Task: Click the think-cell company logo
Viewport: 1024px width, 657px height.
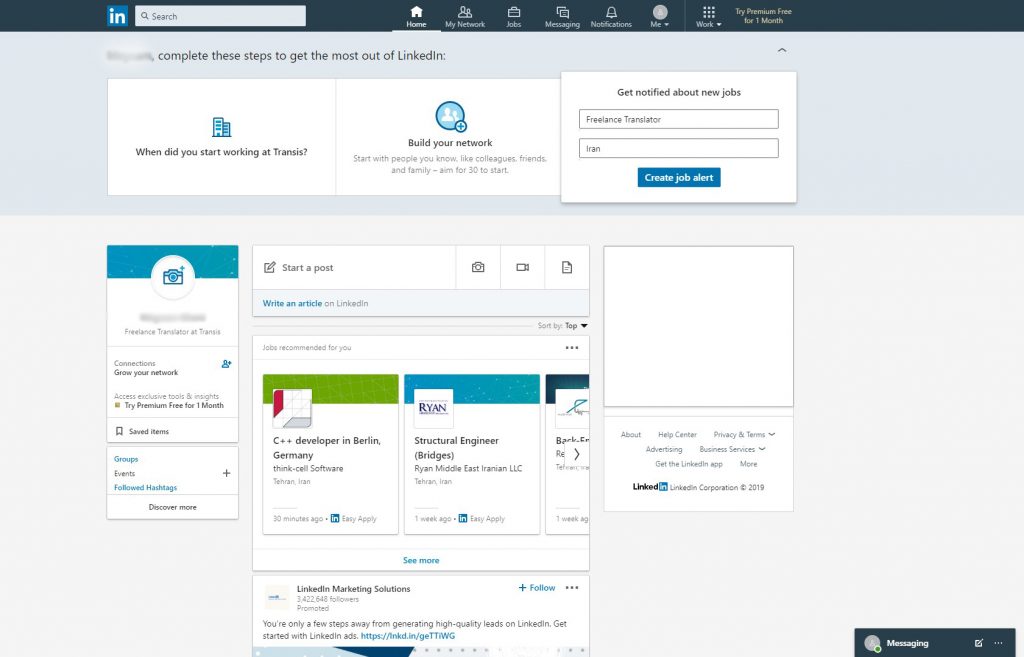Action: (x=292, y=408)
